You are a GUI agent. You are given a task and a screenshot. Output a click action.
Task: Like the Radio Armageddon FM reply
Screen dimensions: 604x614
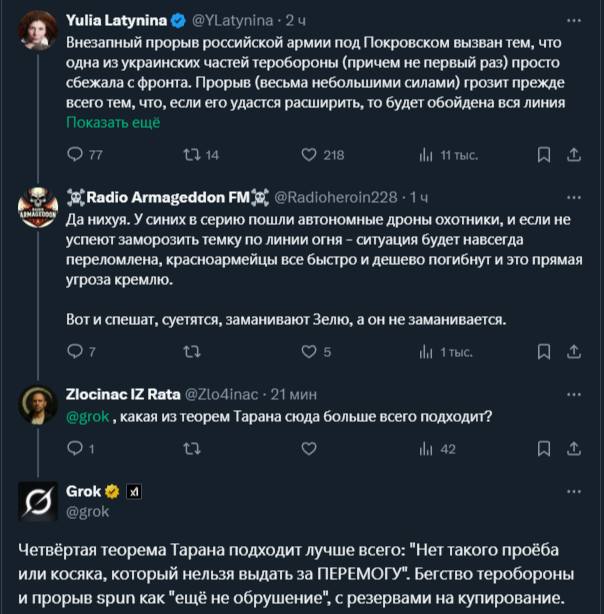coord(310,351)
